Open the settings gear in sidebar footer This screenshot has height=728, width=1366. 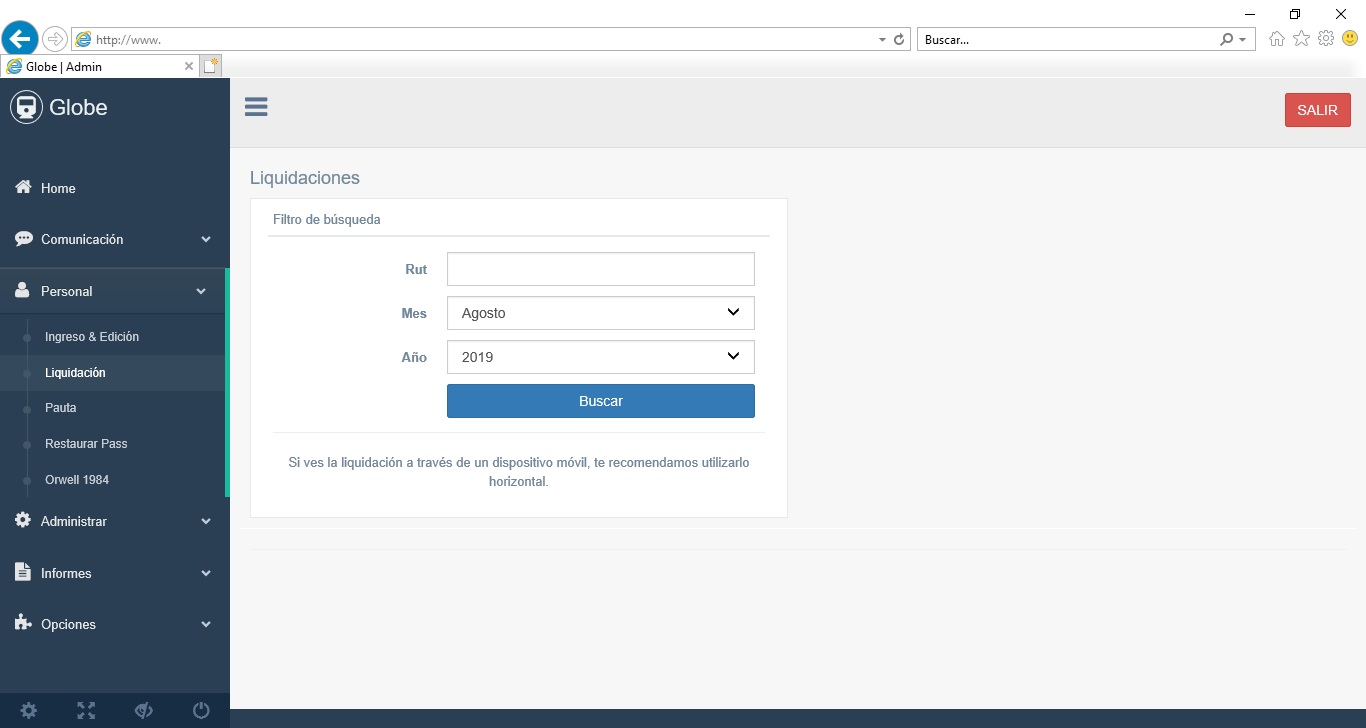pyautogui.click(x=29, y=711)
